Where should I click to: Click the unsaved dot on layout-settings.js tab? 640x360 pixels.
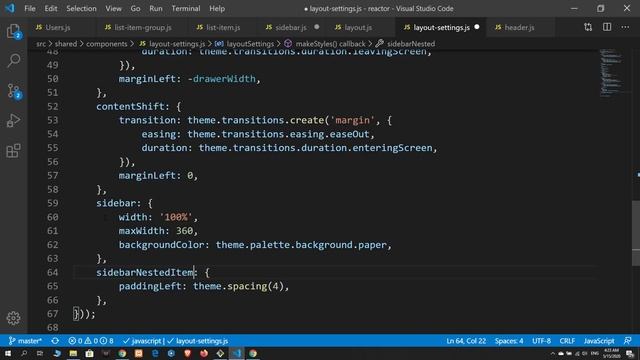pos(477,27)
